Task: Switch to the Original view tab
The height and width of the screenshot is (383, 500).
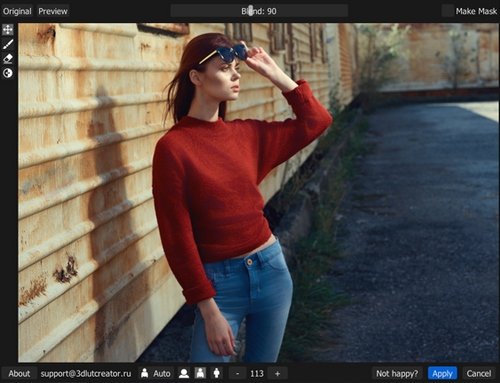Action: [x=17, y=11]
